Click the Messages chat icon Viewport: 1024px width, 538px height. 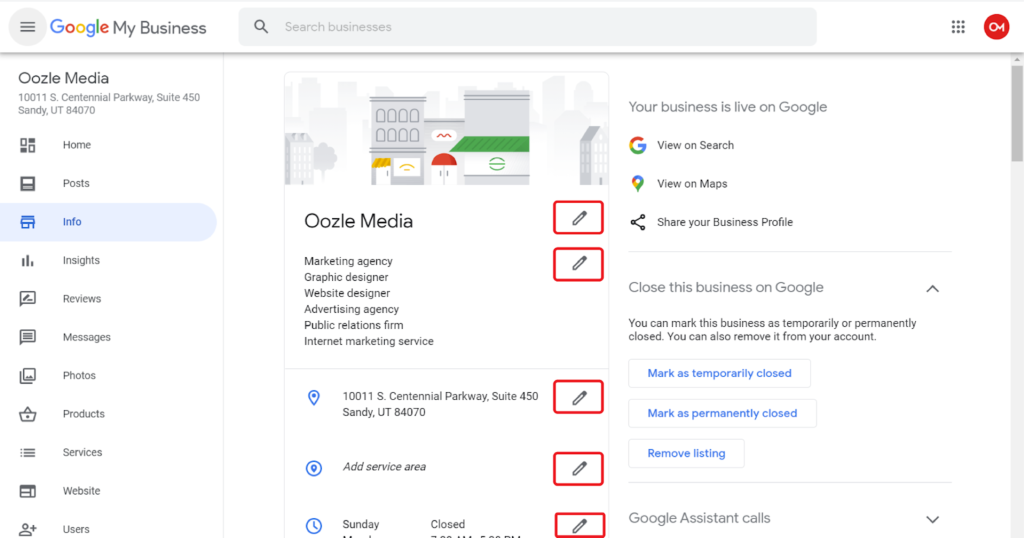(27, 338)
